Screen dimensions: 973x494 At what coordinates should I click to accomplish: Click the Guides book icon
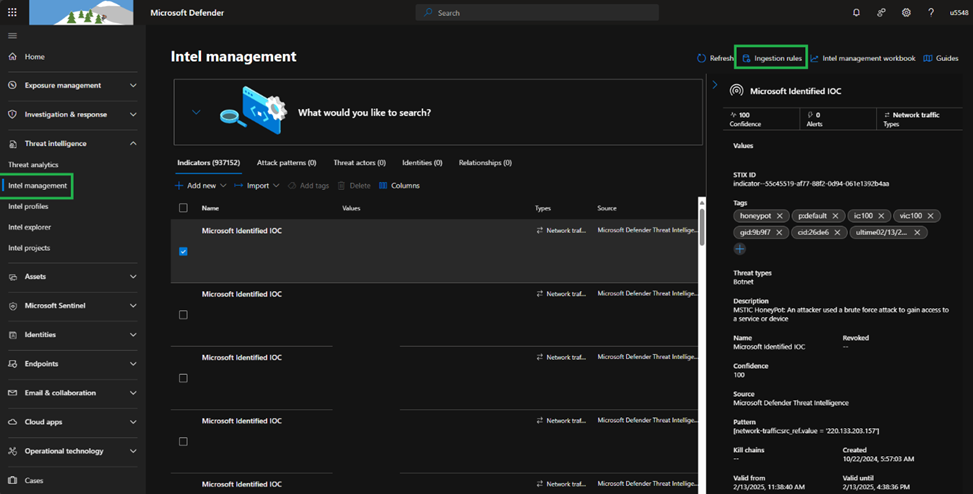coord(928,58)
